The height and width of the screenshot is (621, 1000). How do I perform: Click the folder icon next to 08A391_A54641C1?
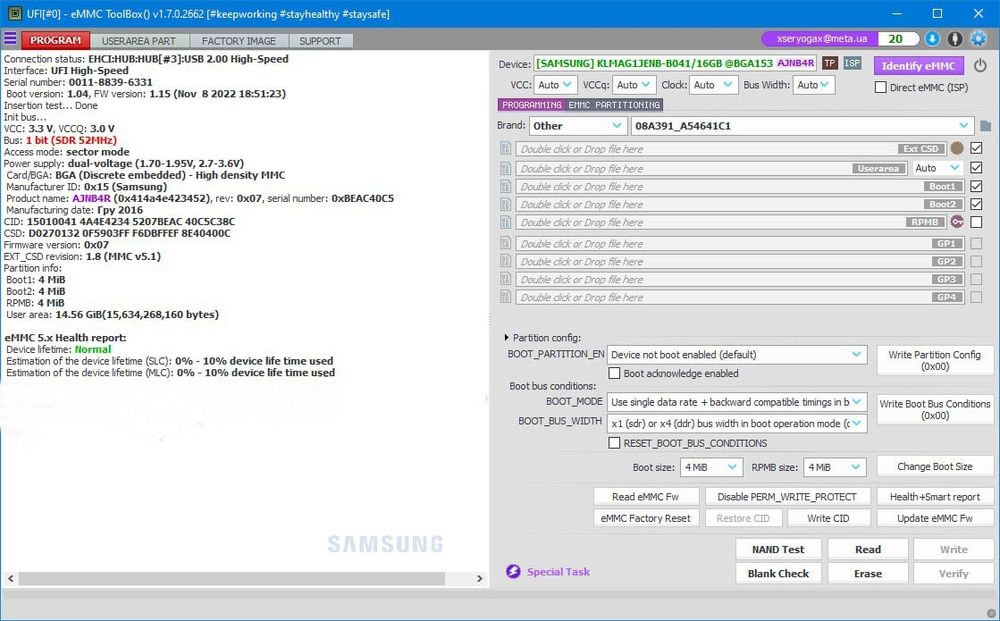[985, 126]
